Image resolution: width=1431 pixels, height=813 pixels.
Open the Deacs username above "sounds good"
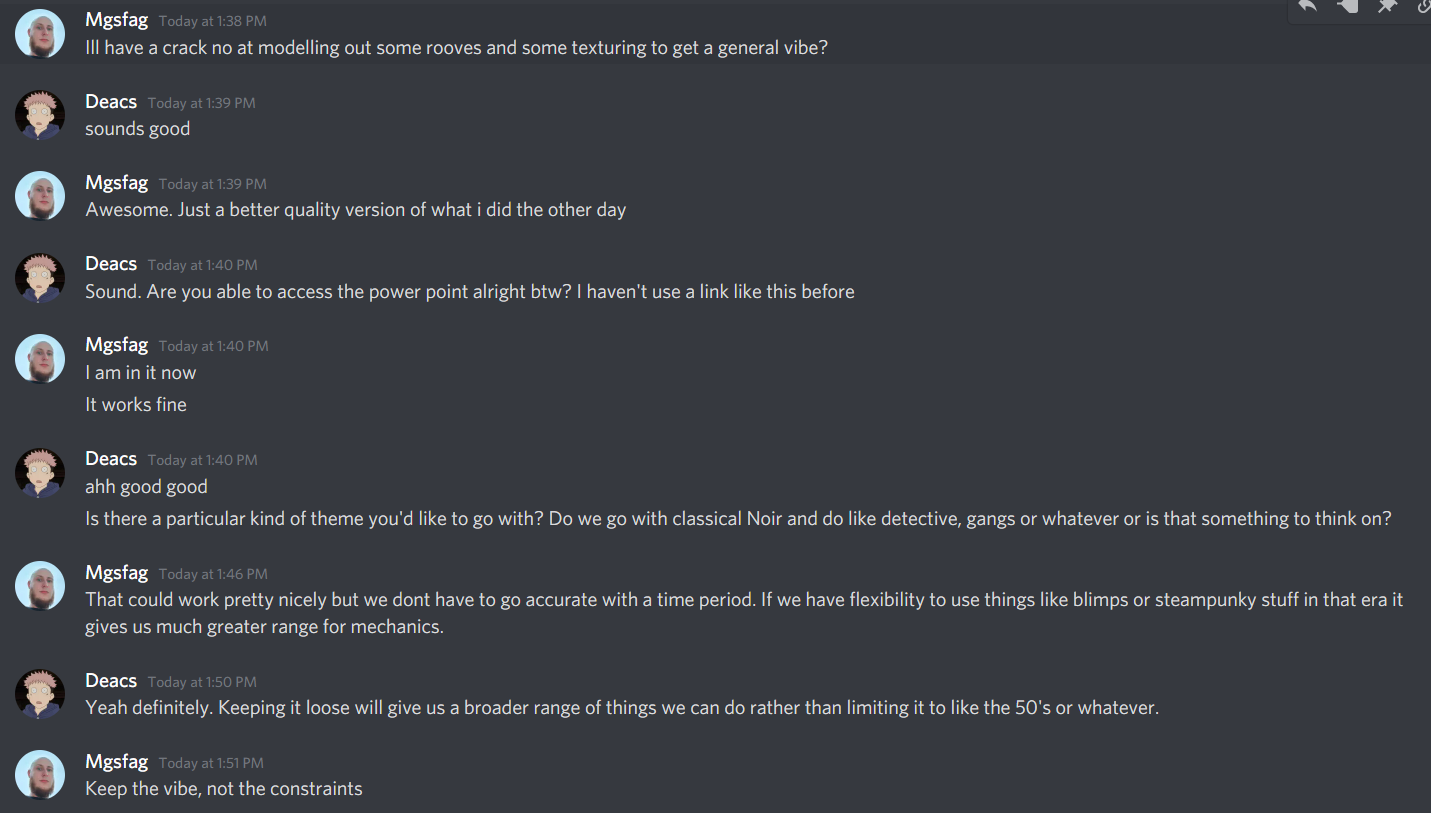click(x=111, y=102)
